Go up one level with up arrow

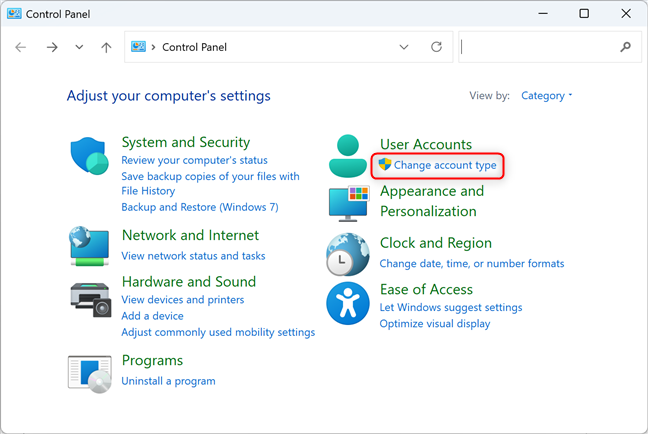click(x=106, y=47)
